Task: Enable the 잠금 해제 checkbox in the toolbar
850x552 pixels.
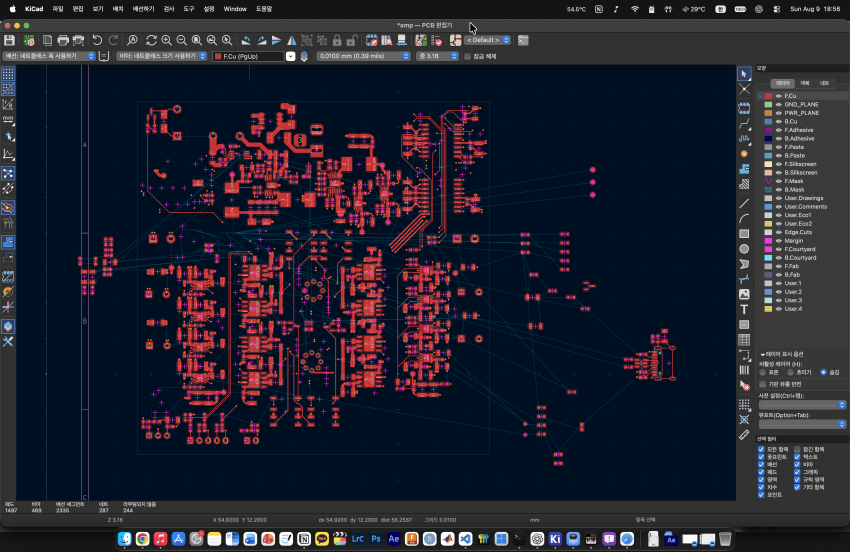Action: (467, 56)
